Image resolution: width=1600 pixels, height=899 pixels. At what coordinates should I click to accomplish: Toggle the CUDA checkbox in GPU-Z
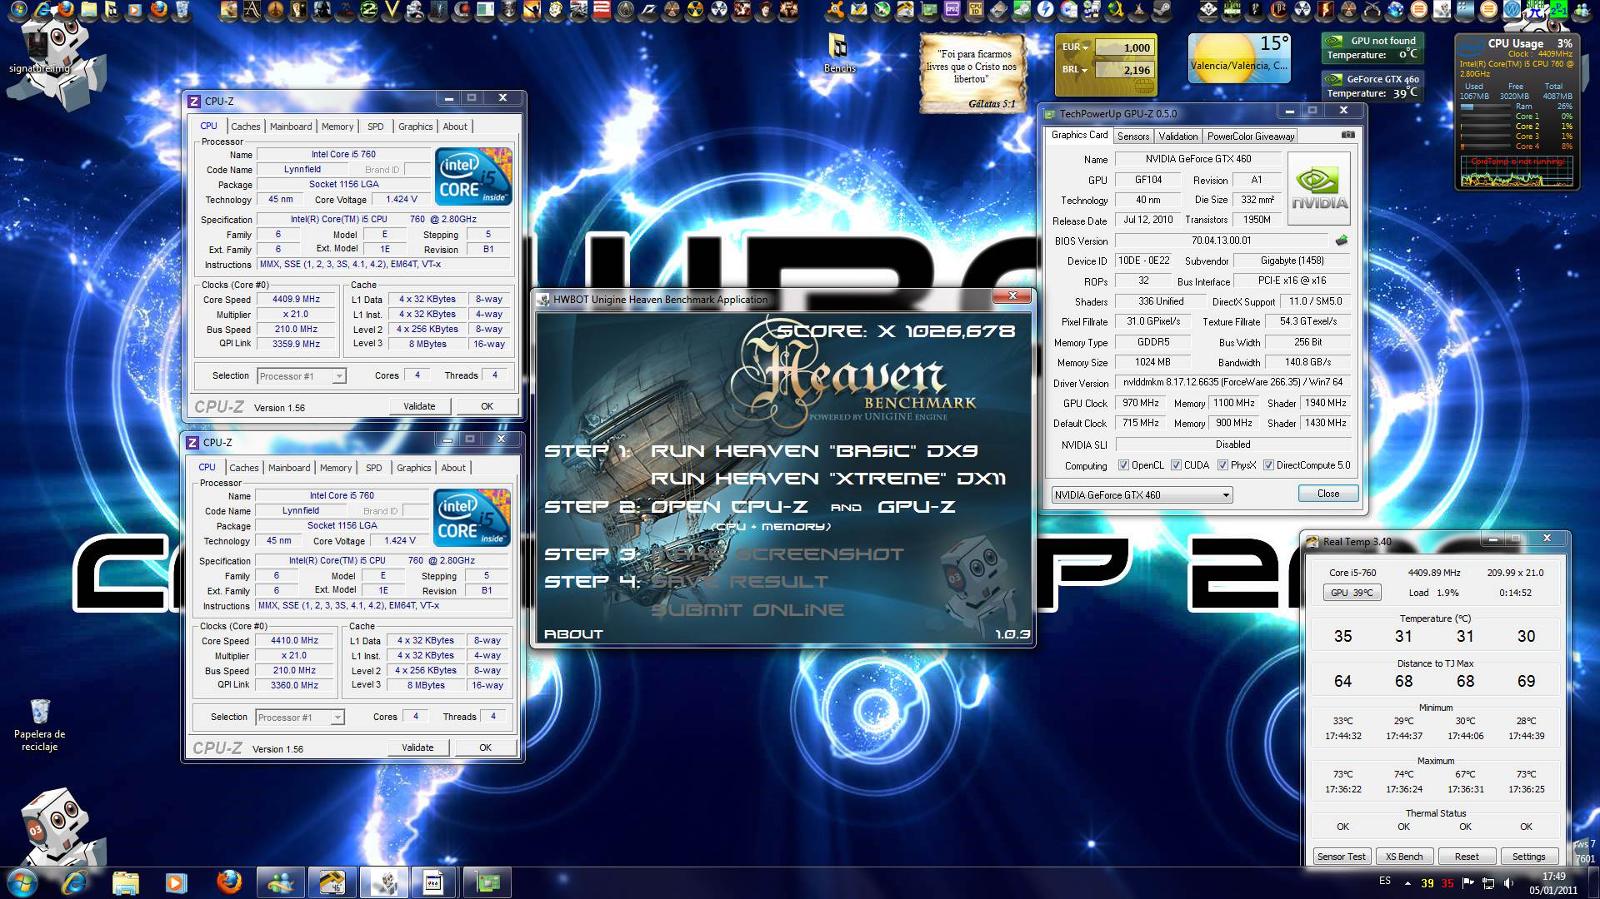[x=1177, y=465]
